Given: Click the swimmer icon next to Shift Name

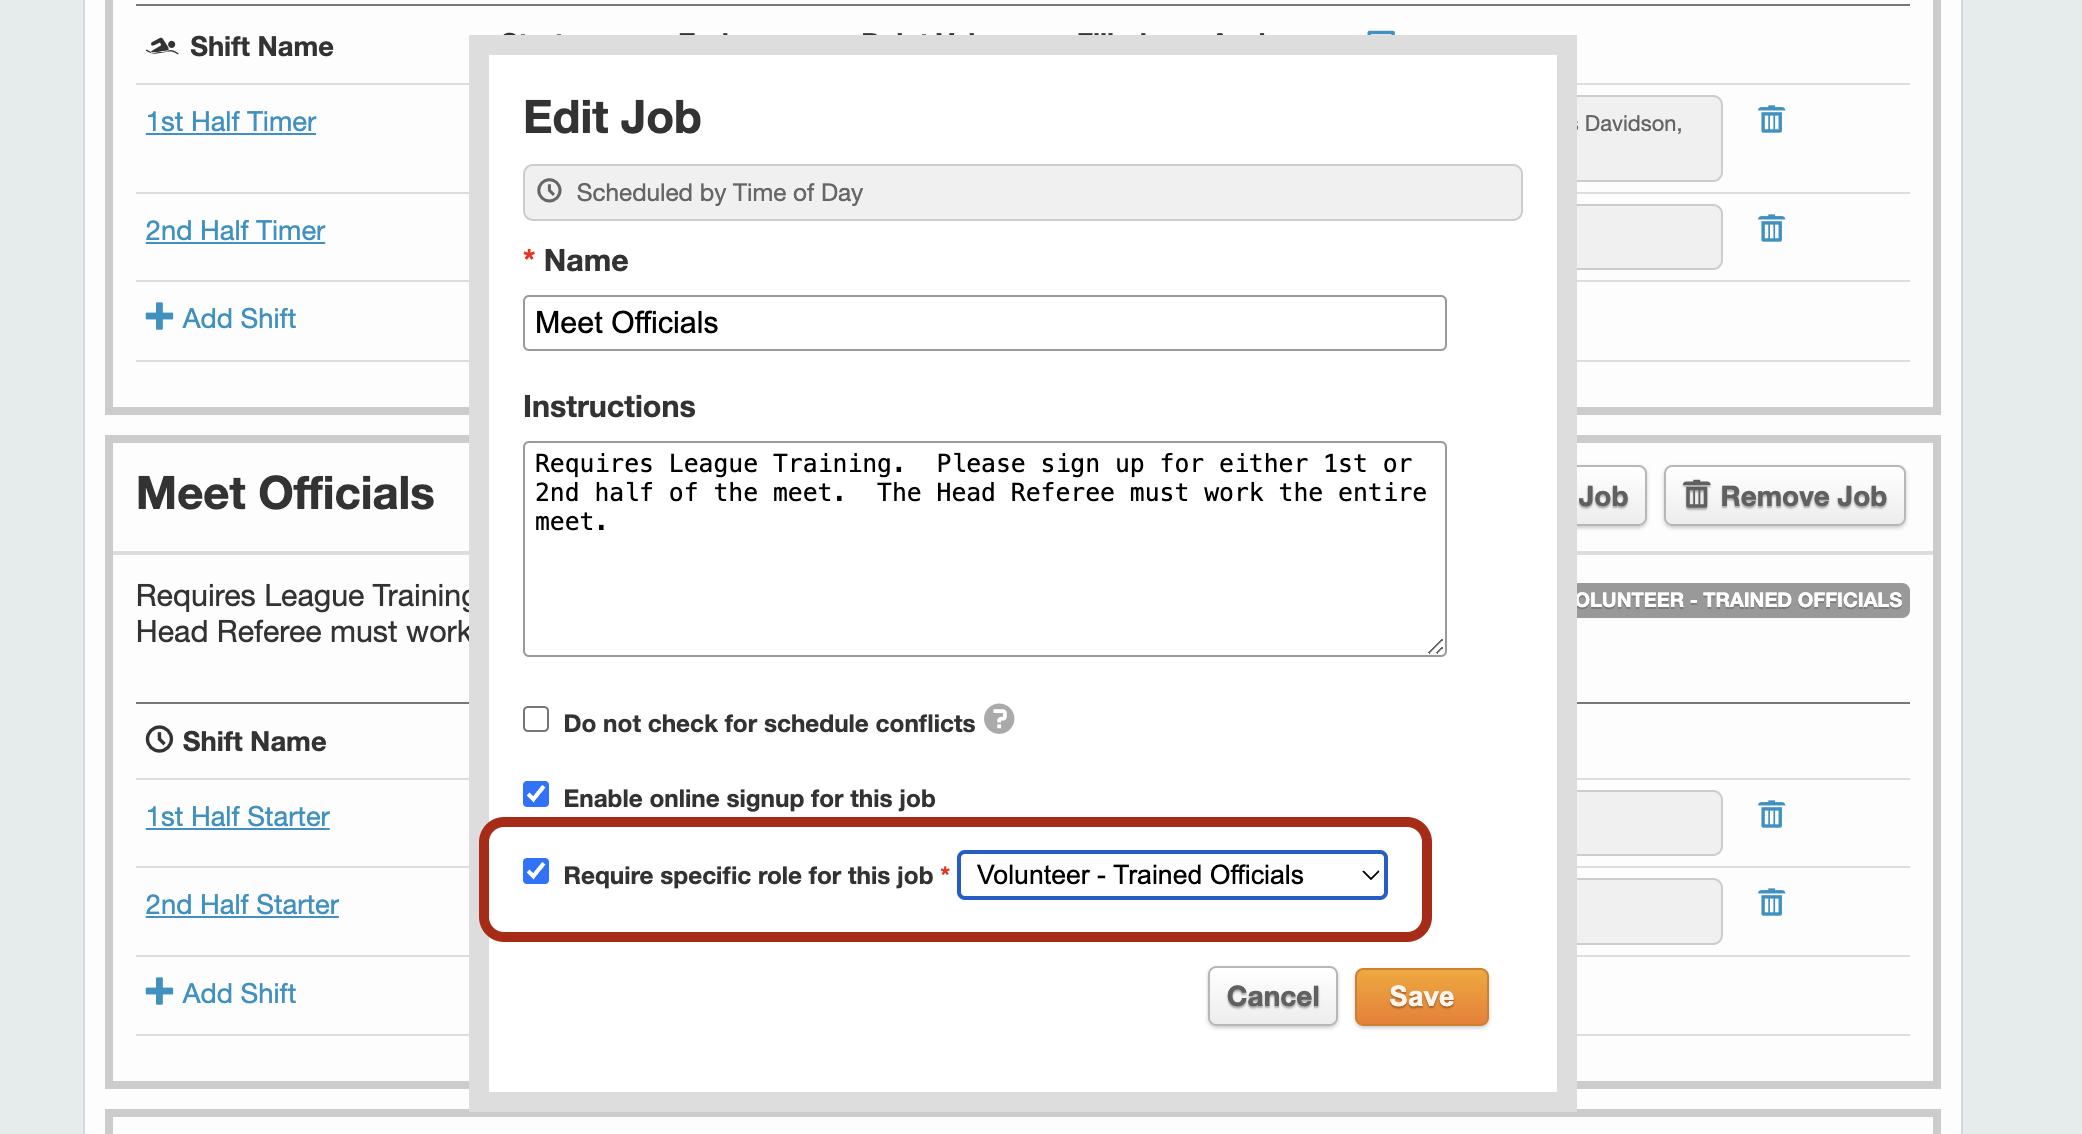Looking at the screenshot, I should pyautogui.click(x=162, y=46).
